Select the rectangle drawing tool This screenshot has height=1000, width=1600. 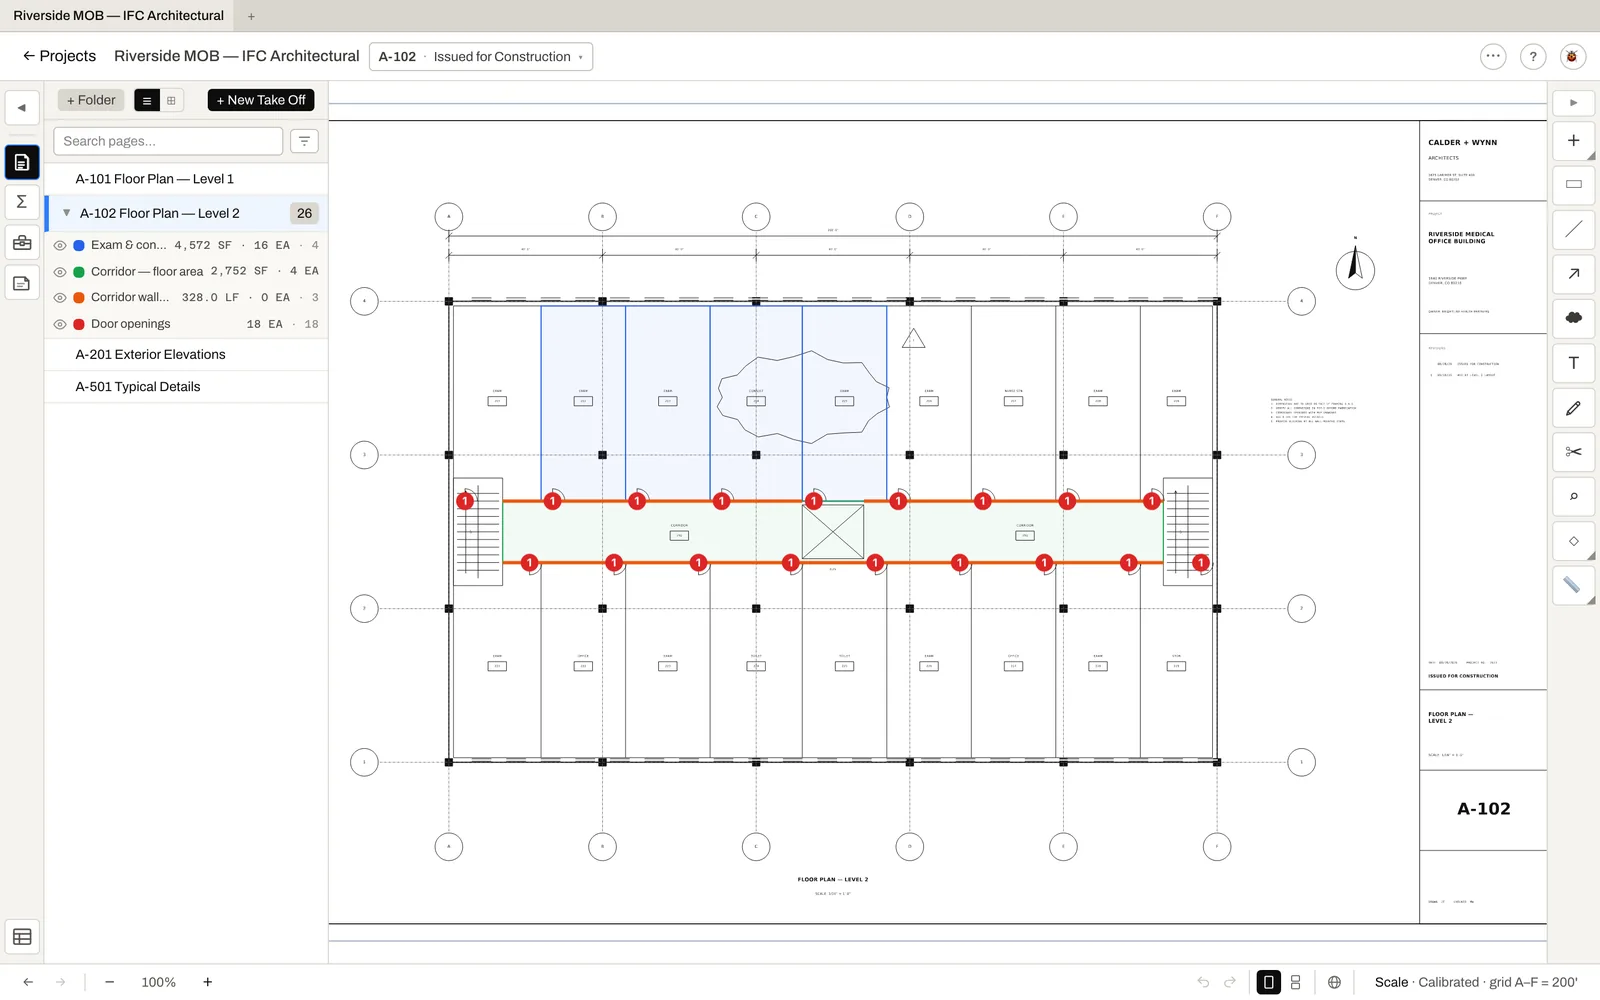[x=1573, y=184]
